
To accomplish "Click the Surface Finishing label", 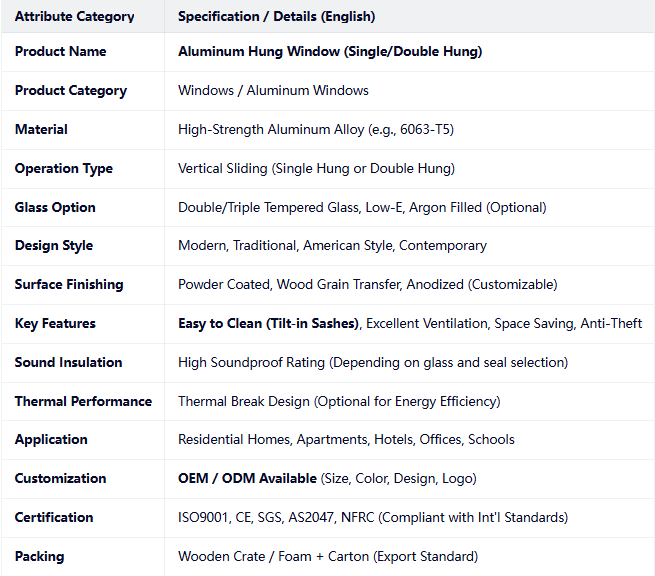I will click(x=69, y=284).
